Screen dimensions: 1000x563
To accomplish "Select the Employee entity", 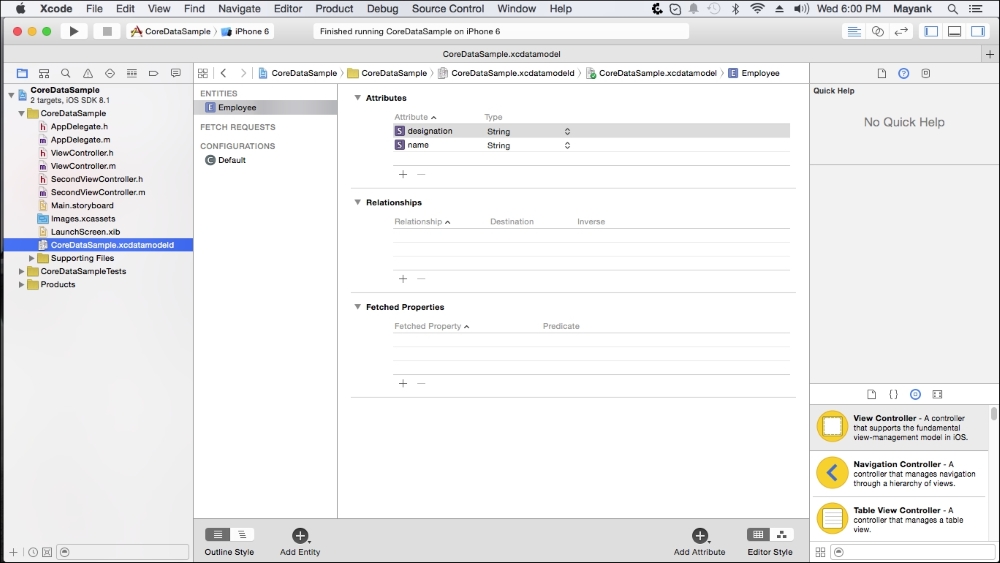I will click(x=236, y=107).
